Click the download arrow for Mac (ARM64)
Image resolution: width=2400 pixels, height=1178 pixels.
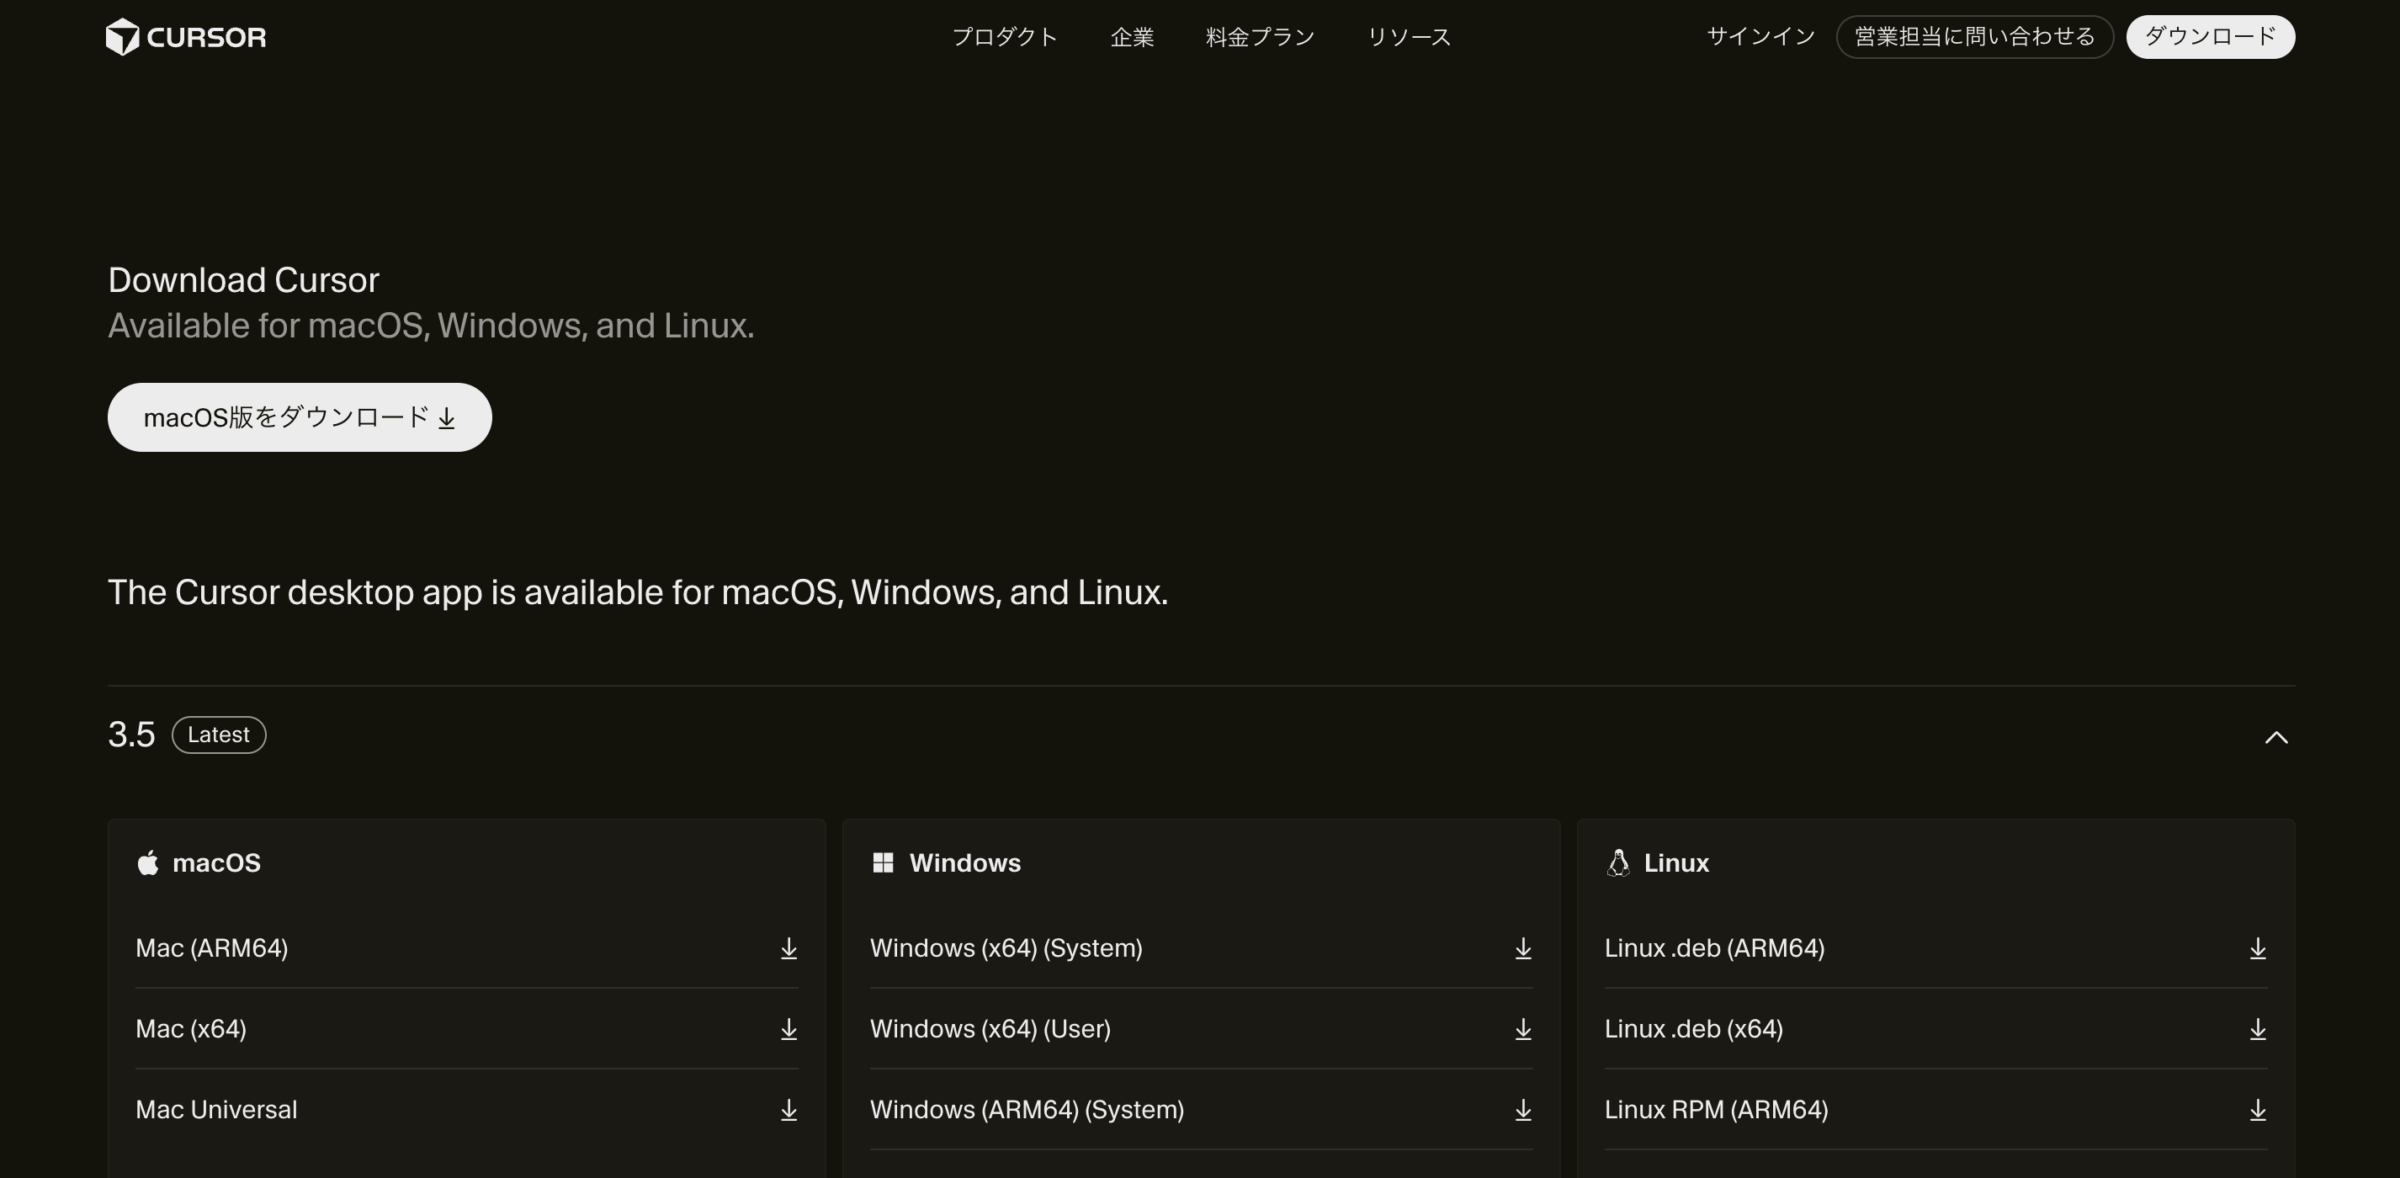tap(789, 948)
